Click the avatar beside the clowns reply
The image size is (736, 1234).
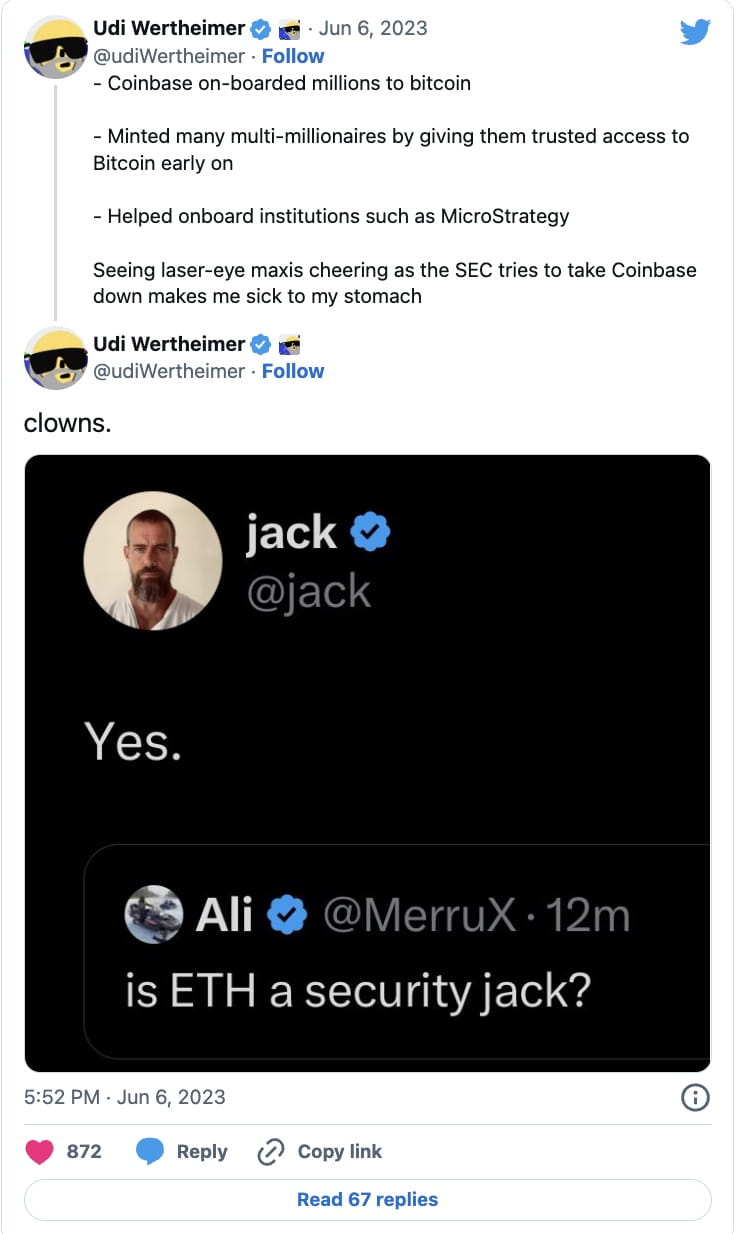pyautogui.click(x=56, y=356)
